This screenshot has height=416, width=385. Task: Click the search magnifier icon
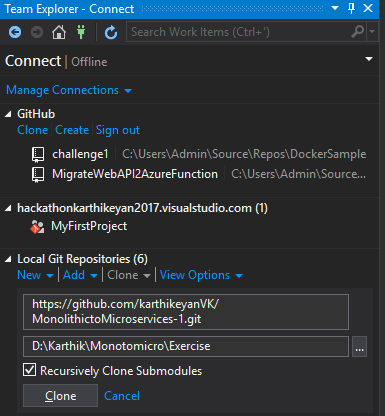tap(358, 32)
